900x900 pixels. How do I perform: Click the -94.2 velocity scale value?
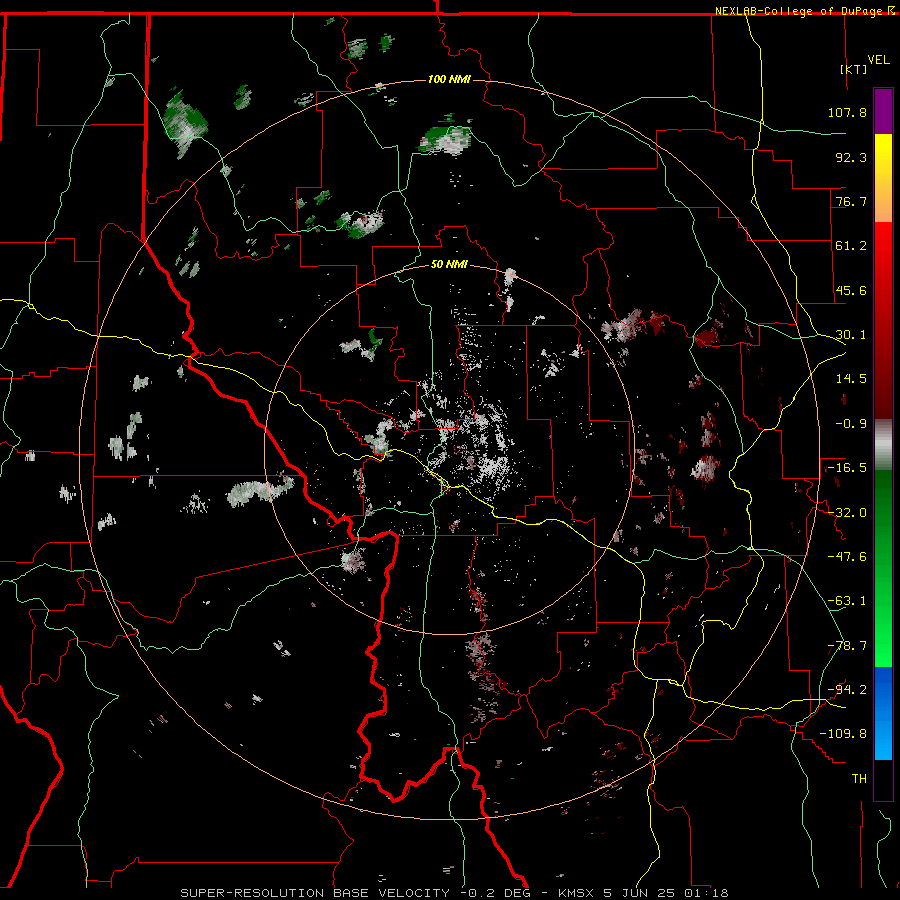(x=847, y=689)
